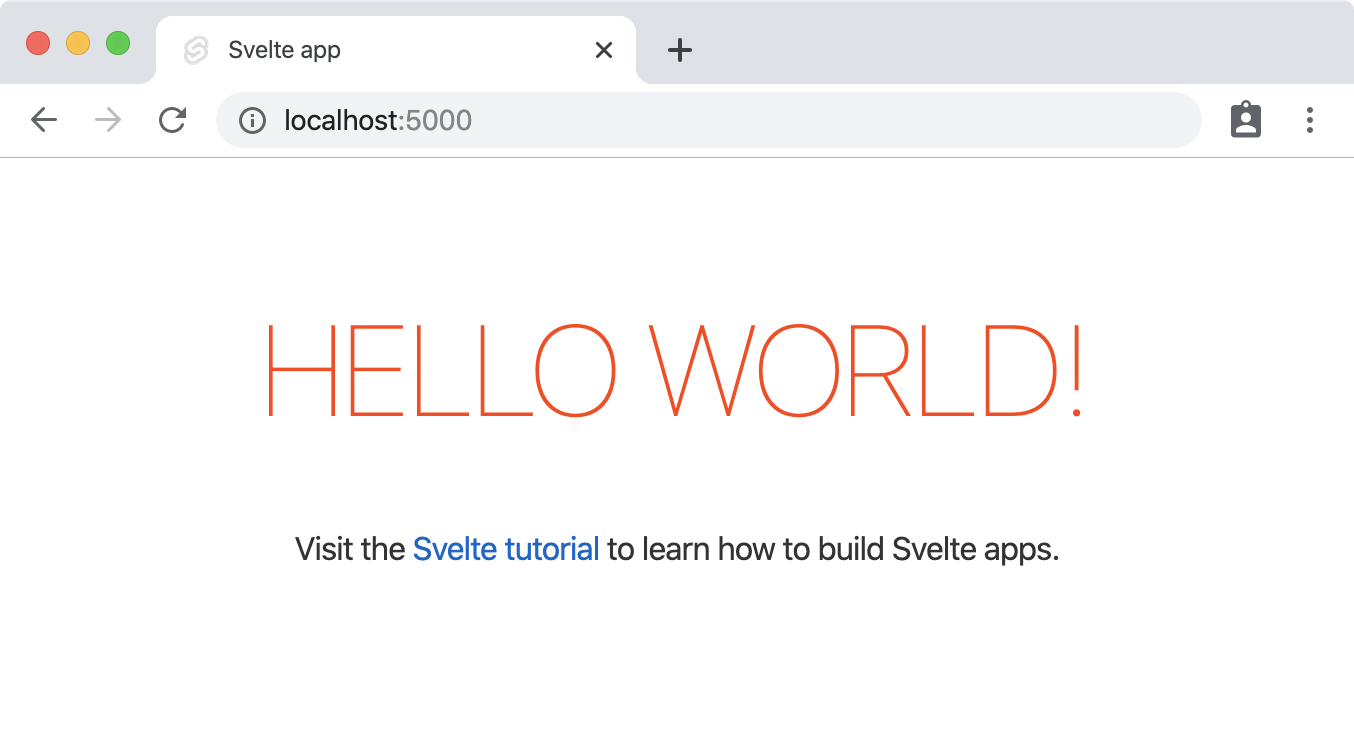The image size is (1354, 750).
Task: Click the text "to learn how to build Svelte apps."
Action: 833,549
